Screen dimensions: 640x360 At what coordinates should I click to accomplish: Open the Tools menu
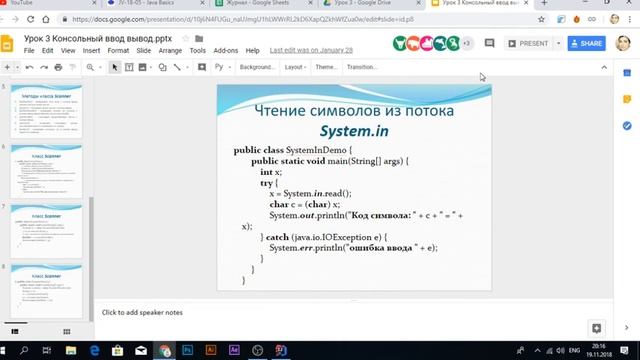point(198,51)
